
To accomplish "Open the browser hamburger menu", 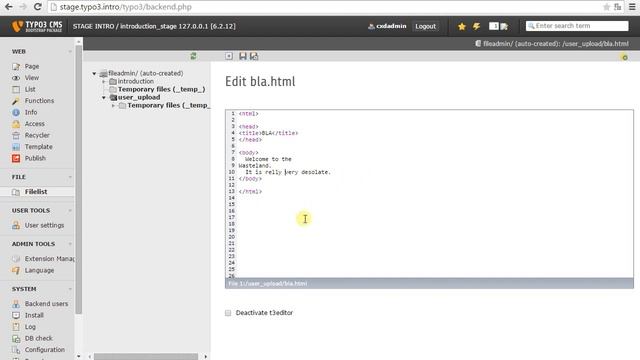I will click(x=632, y=7).
